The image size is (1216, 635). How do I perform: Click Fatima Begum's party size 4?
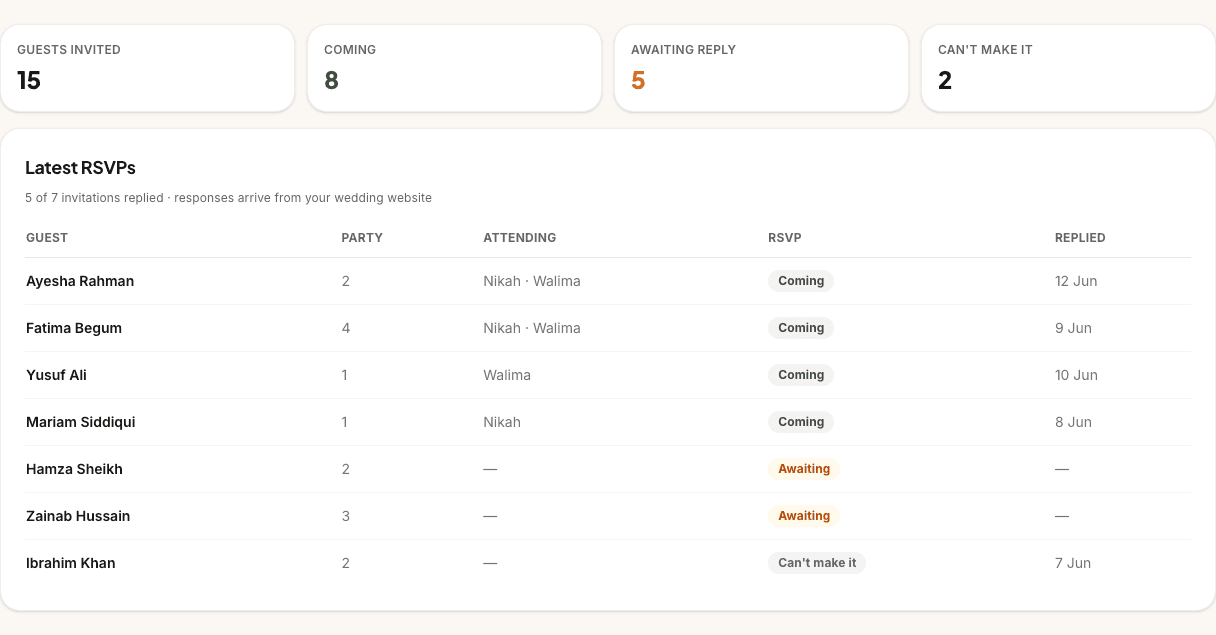click(346, 328)
